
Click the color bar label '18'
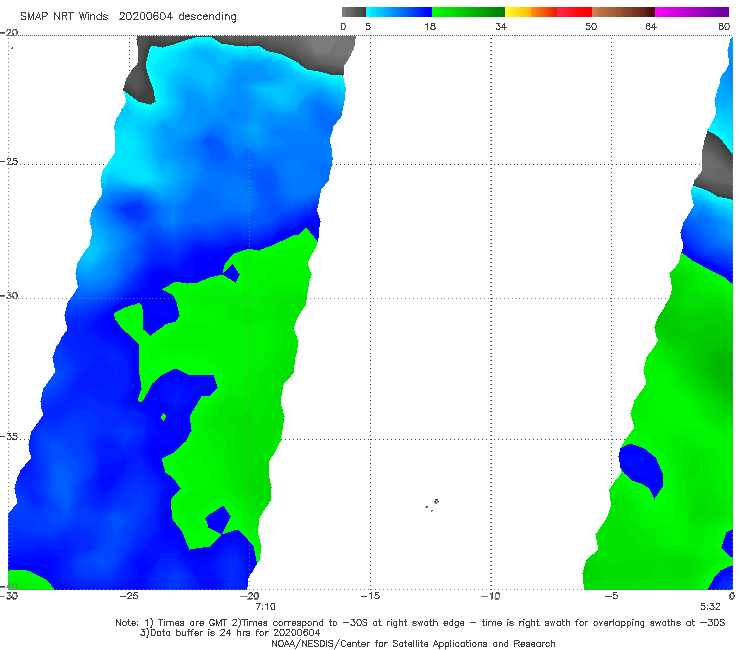[430, 26]
